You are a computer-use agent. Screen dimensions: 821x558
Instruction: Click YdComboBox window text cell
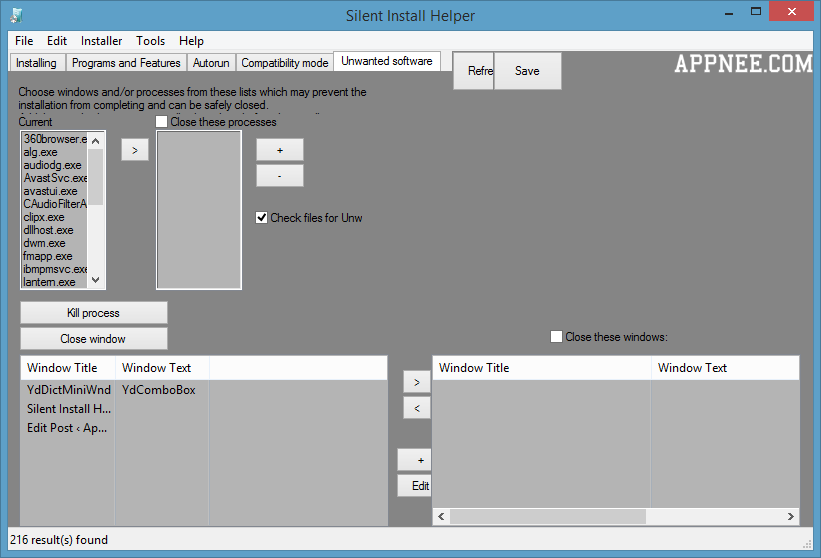pos(159,390)
